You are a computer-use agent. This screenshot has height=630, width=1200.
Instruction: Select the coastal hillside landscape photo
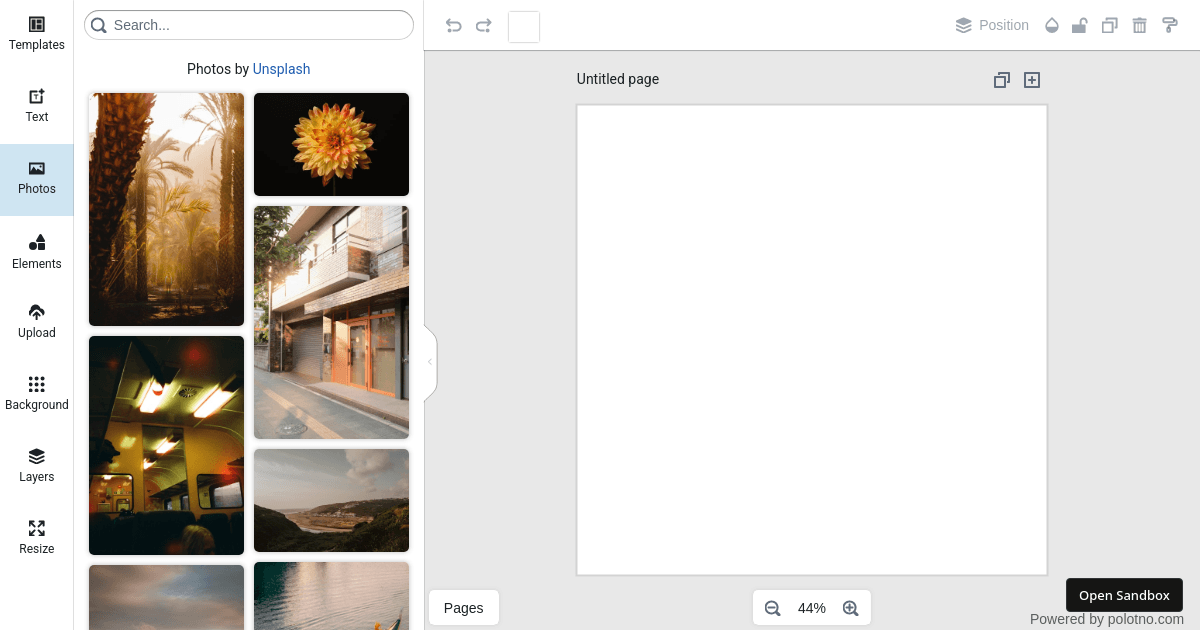tap(331, 500)
